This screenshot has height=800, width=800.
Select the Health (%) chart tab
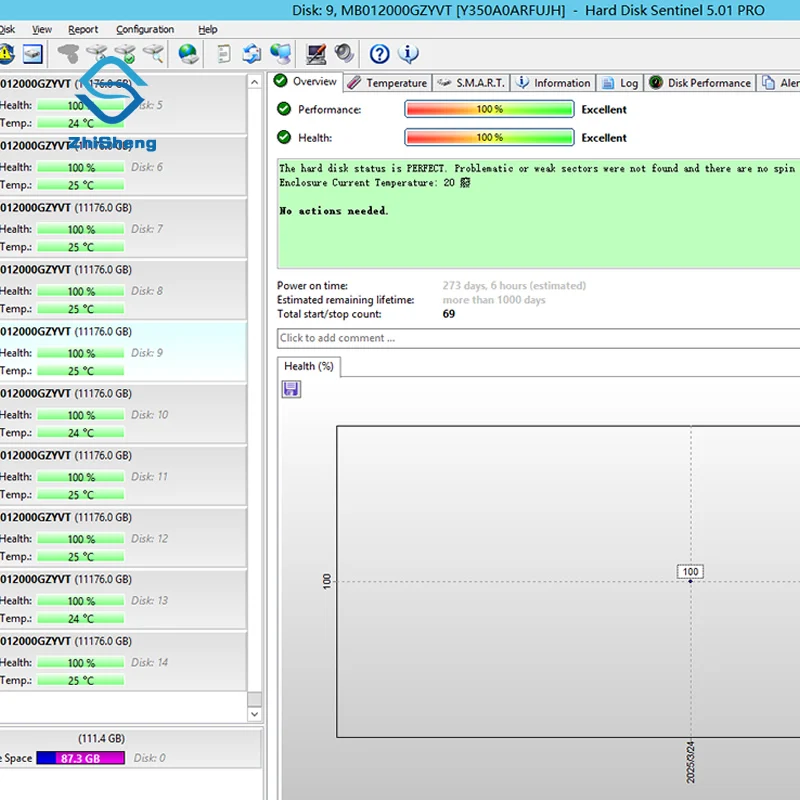pos(309,366)
